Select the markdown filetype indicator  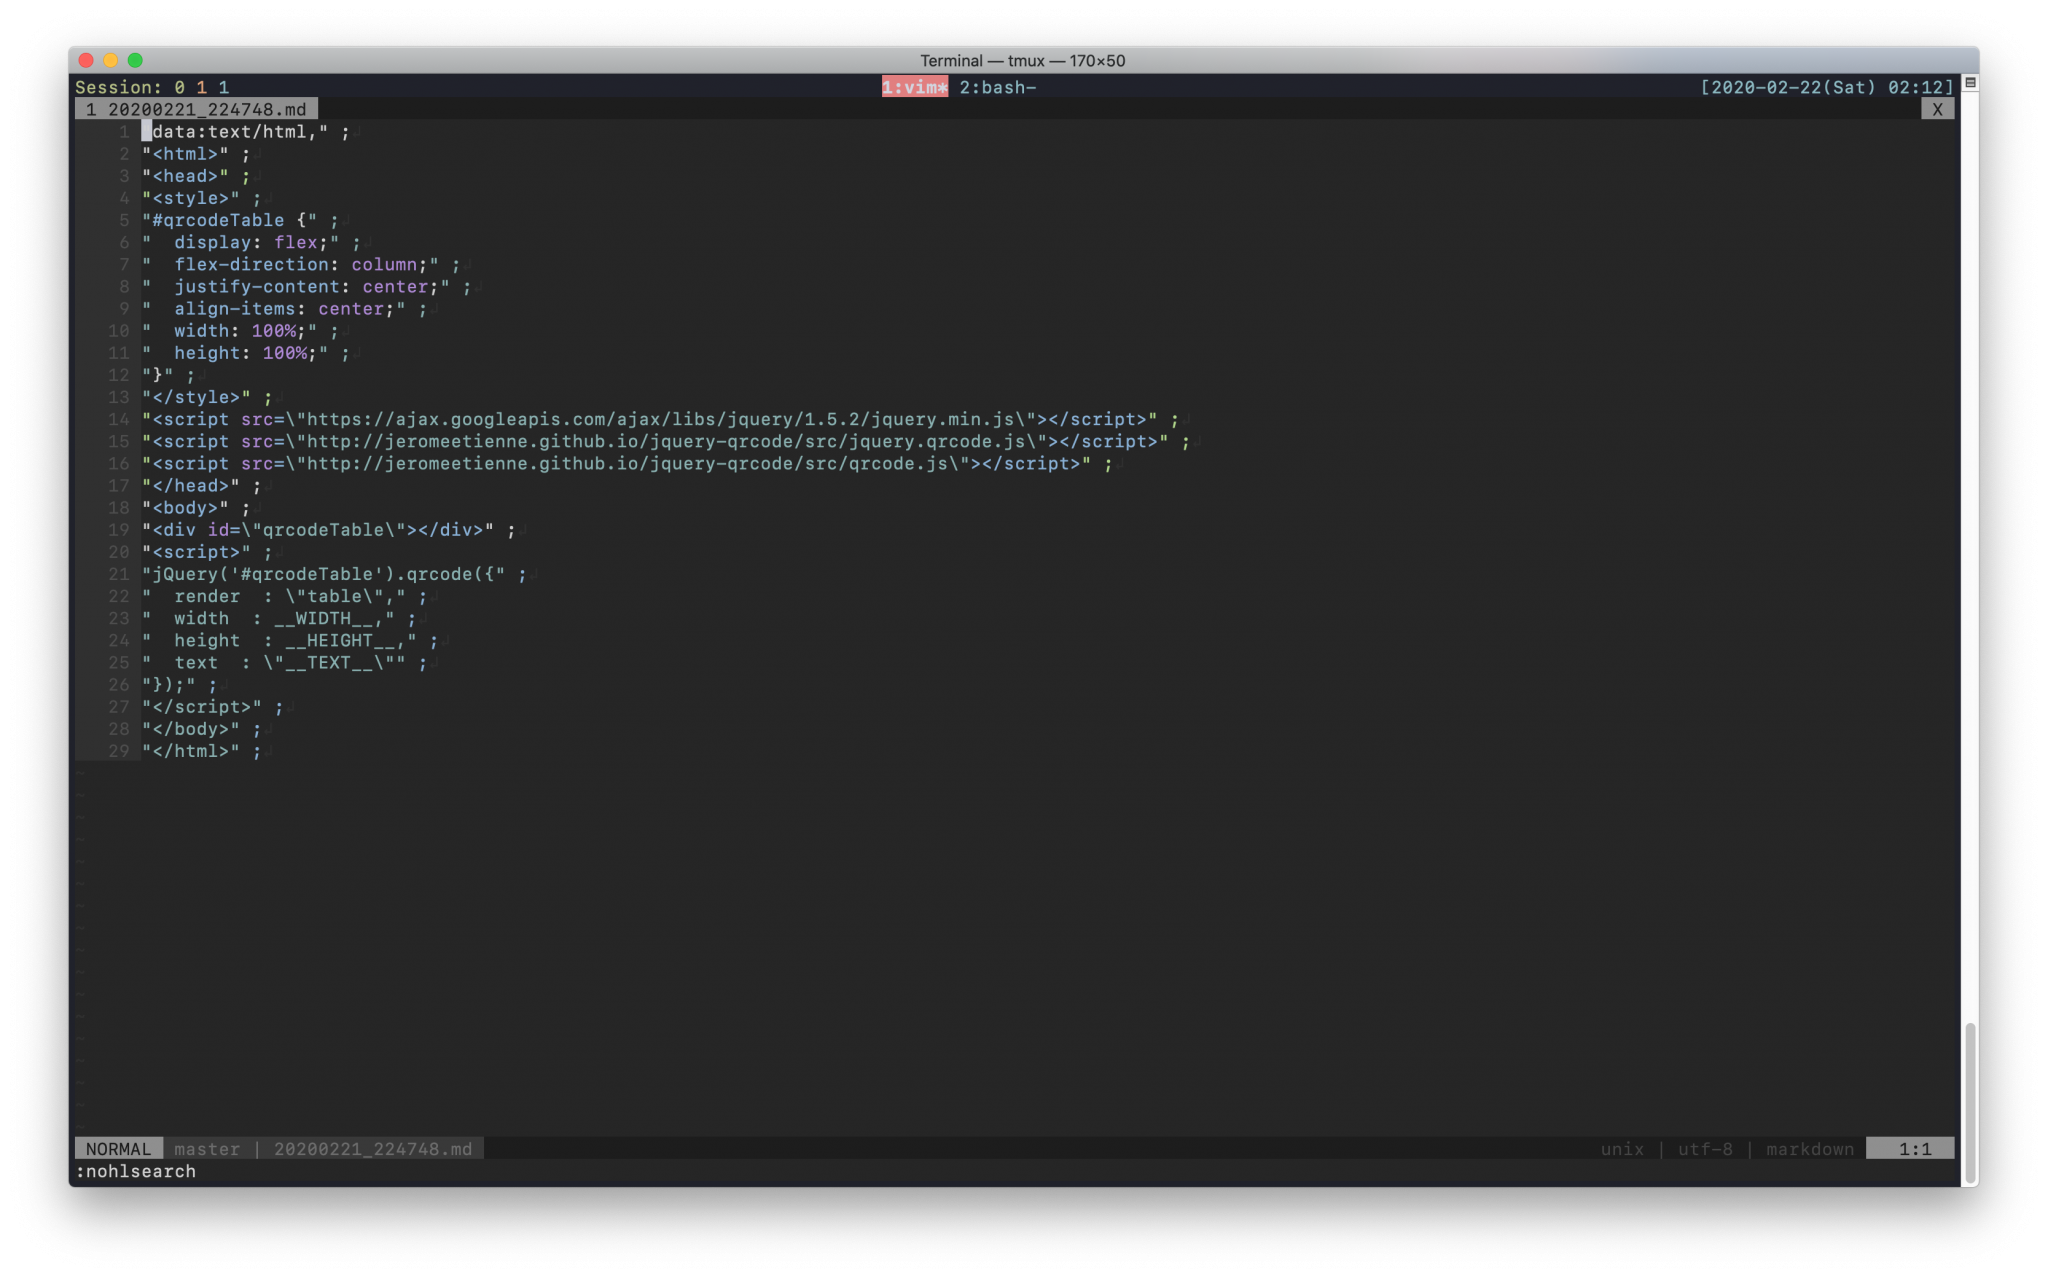pos(1808,1148)
